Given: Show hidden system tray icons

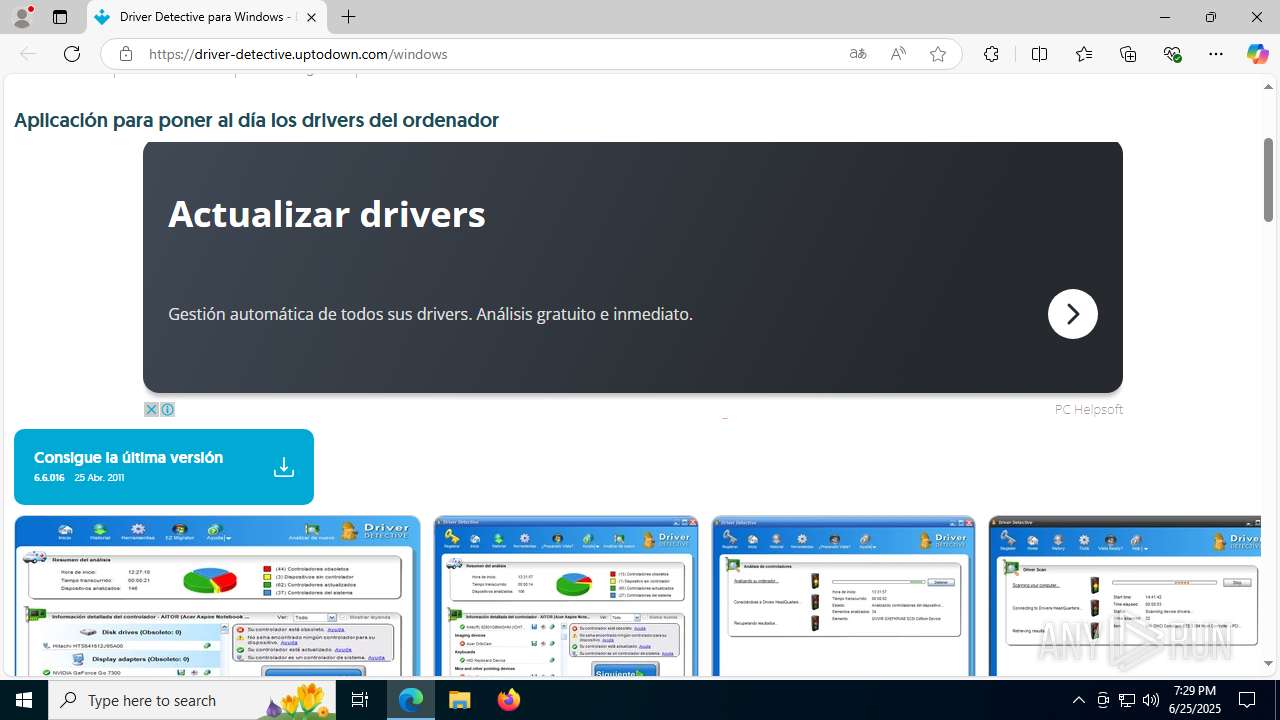Looking at the screenshot, I should pyautogui.click(x=1078, y=700).
